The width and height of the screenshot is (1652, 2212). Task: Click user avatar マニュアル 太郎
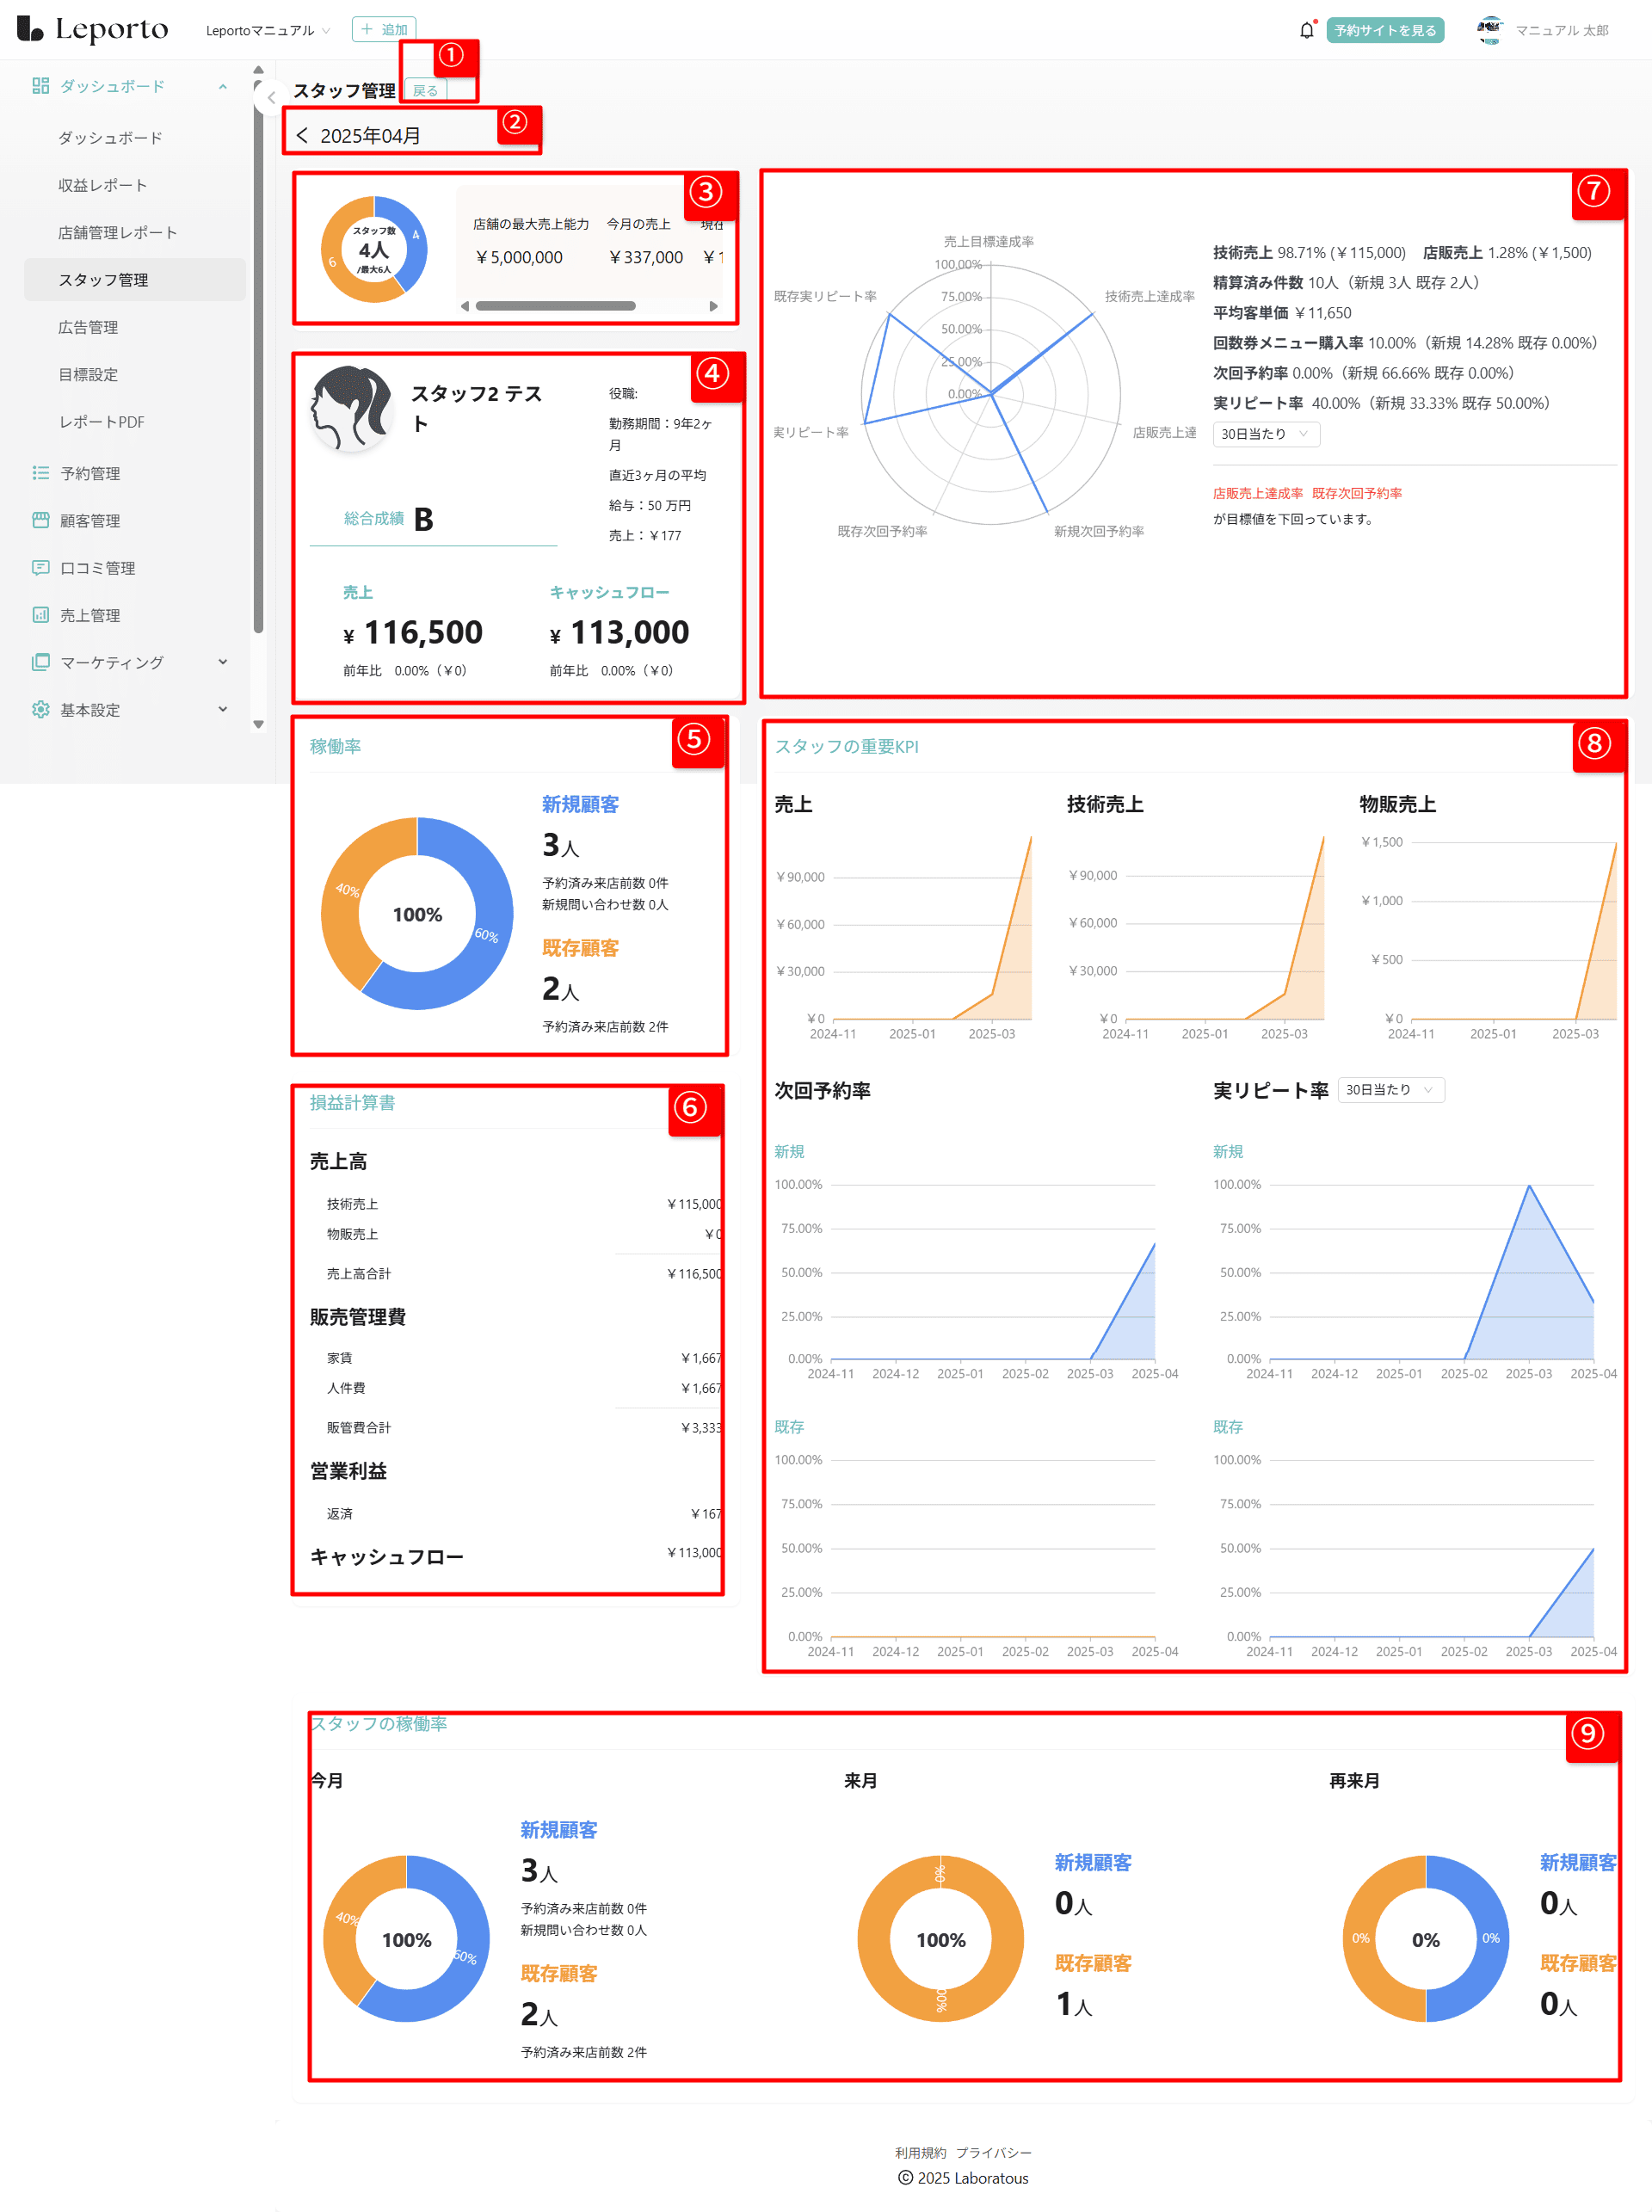(1490, 30)
